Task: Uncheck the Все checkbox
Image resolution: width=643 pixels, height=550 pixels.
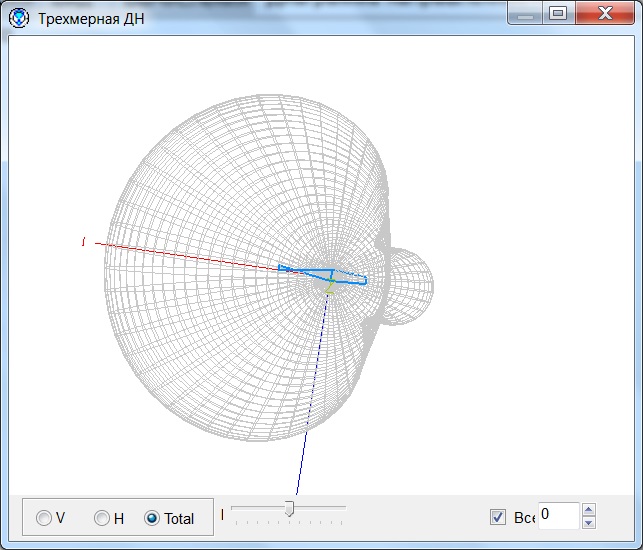Action: 498,517
